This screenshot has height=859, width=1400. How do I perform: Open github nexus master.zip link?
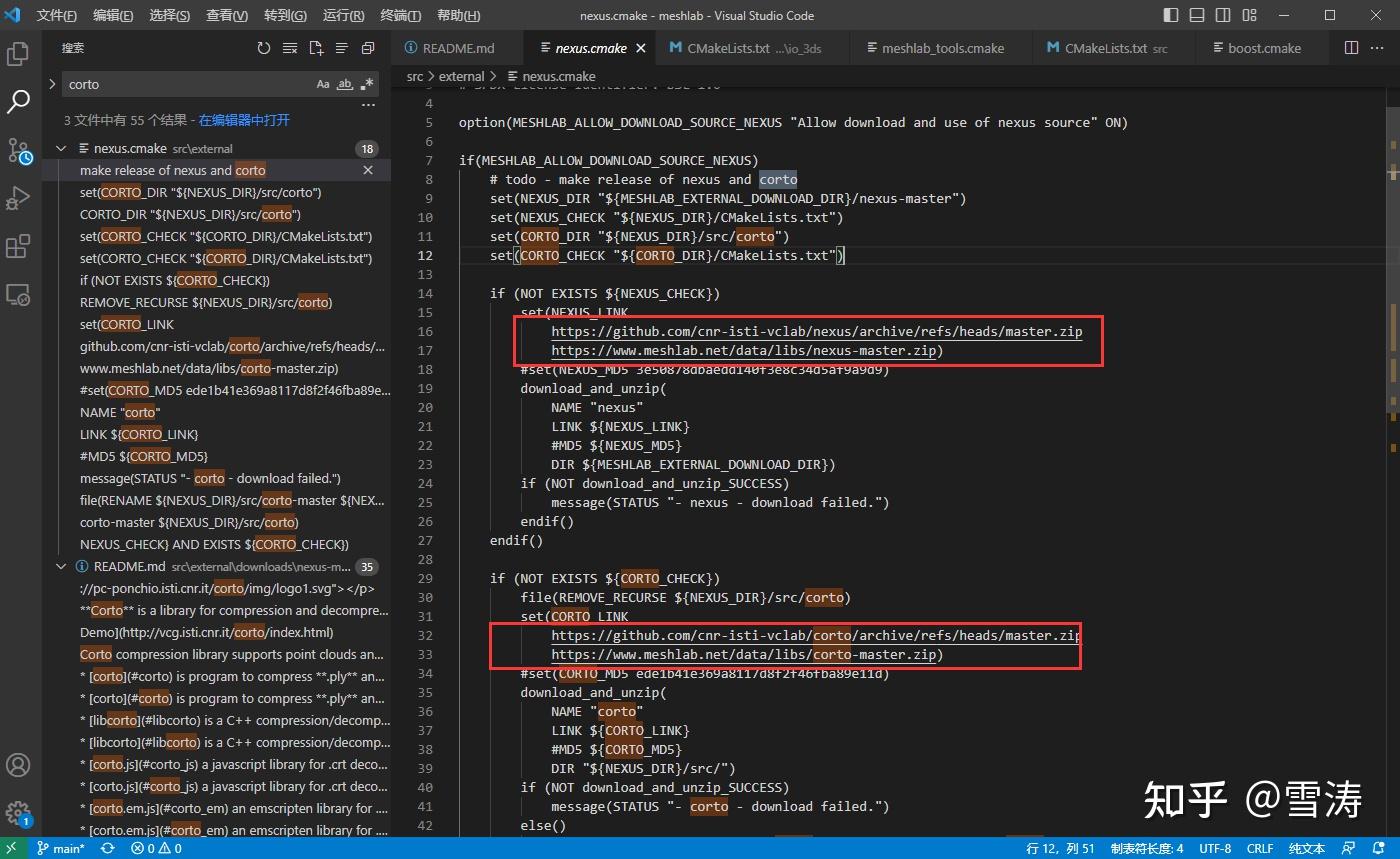pyautogui.click(x=816, y=331)
